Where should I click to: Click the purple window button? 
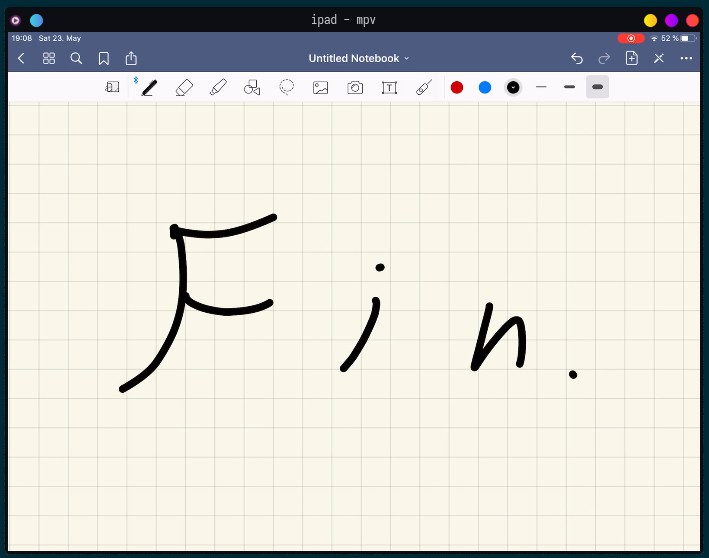pyautogui.click(x=671, y=20)
